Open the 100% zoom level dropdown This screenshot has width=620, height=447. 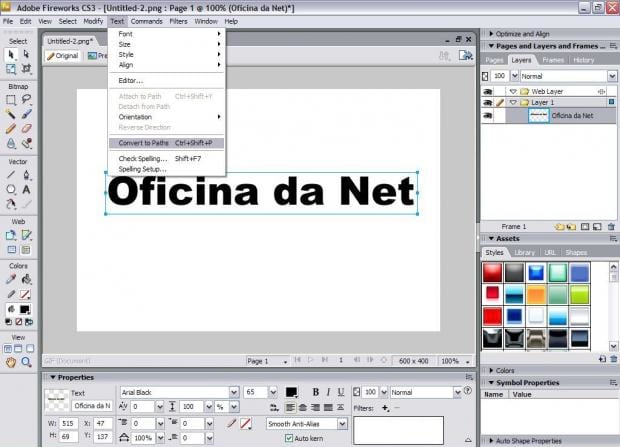click(x=468, y=362)
